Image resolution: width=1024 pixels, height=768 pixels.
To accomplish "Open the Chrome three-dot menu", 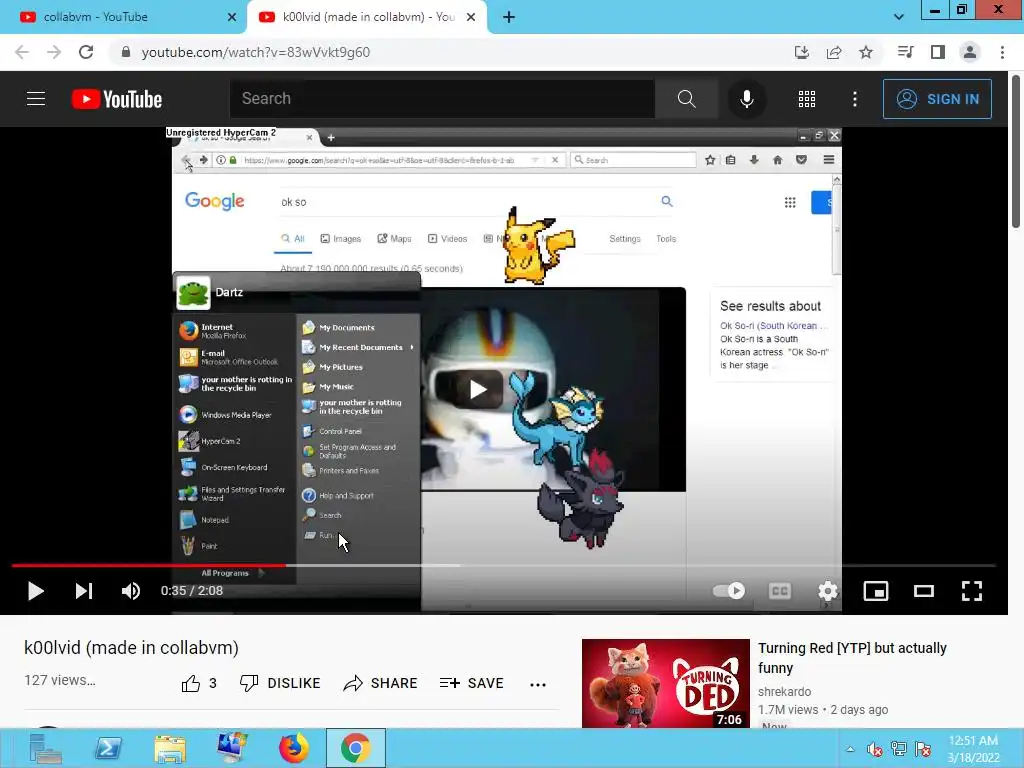I will click(1002, 52).
